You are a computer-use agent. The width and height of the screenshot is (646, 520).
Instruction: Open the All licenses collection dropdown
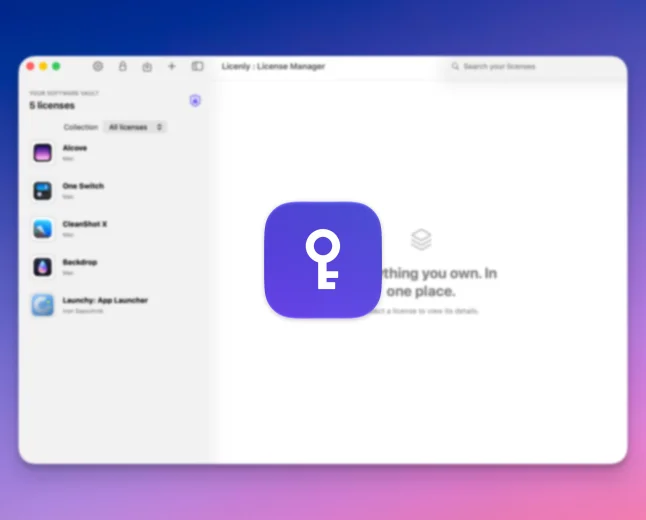coord(135,127)
